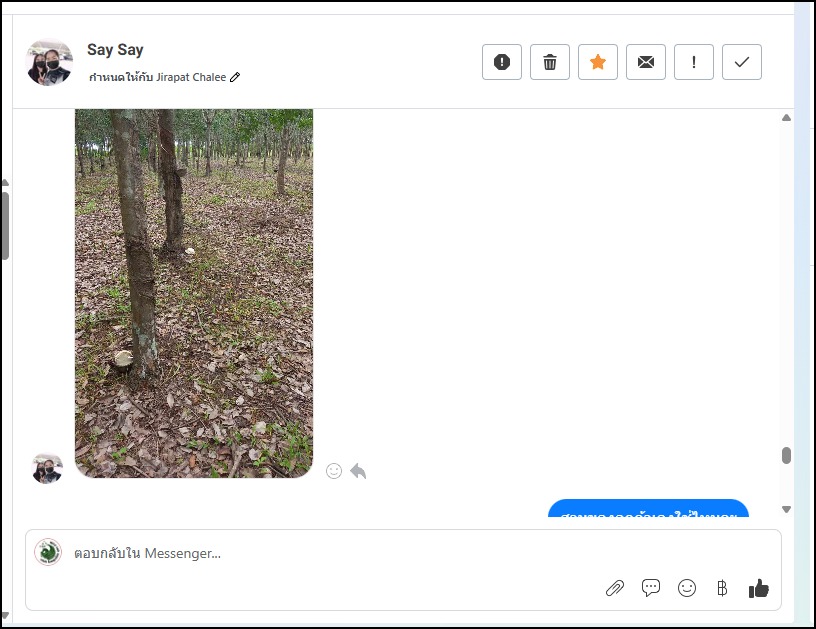Send a thumbs up like

(x=758, y=588)
